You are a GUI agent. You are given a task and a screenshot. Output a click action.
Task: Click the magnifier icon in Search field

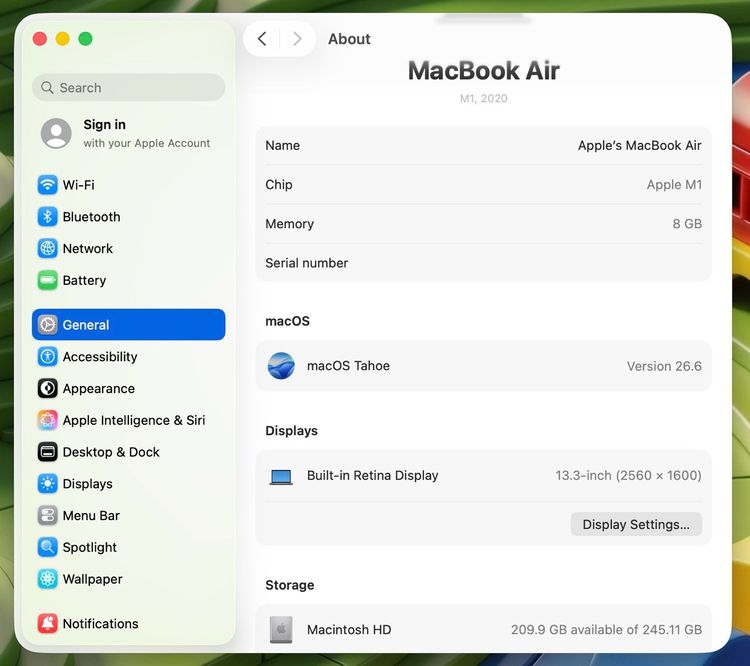click(47, 88)
